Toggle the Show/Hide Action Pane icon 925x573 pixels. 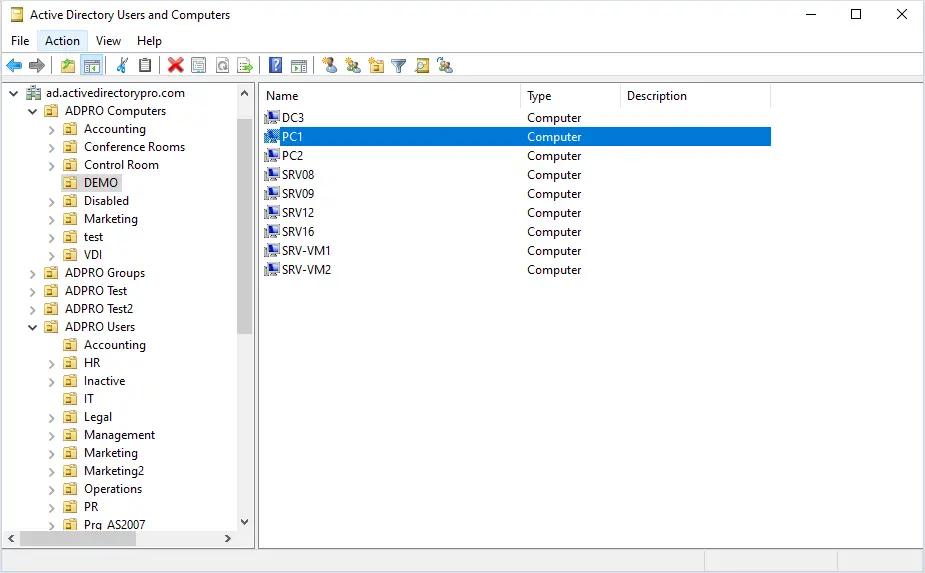[299, 66]
